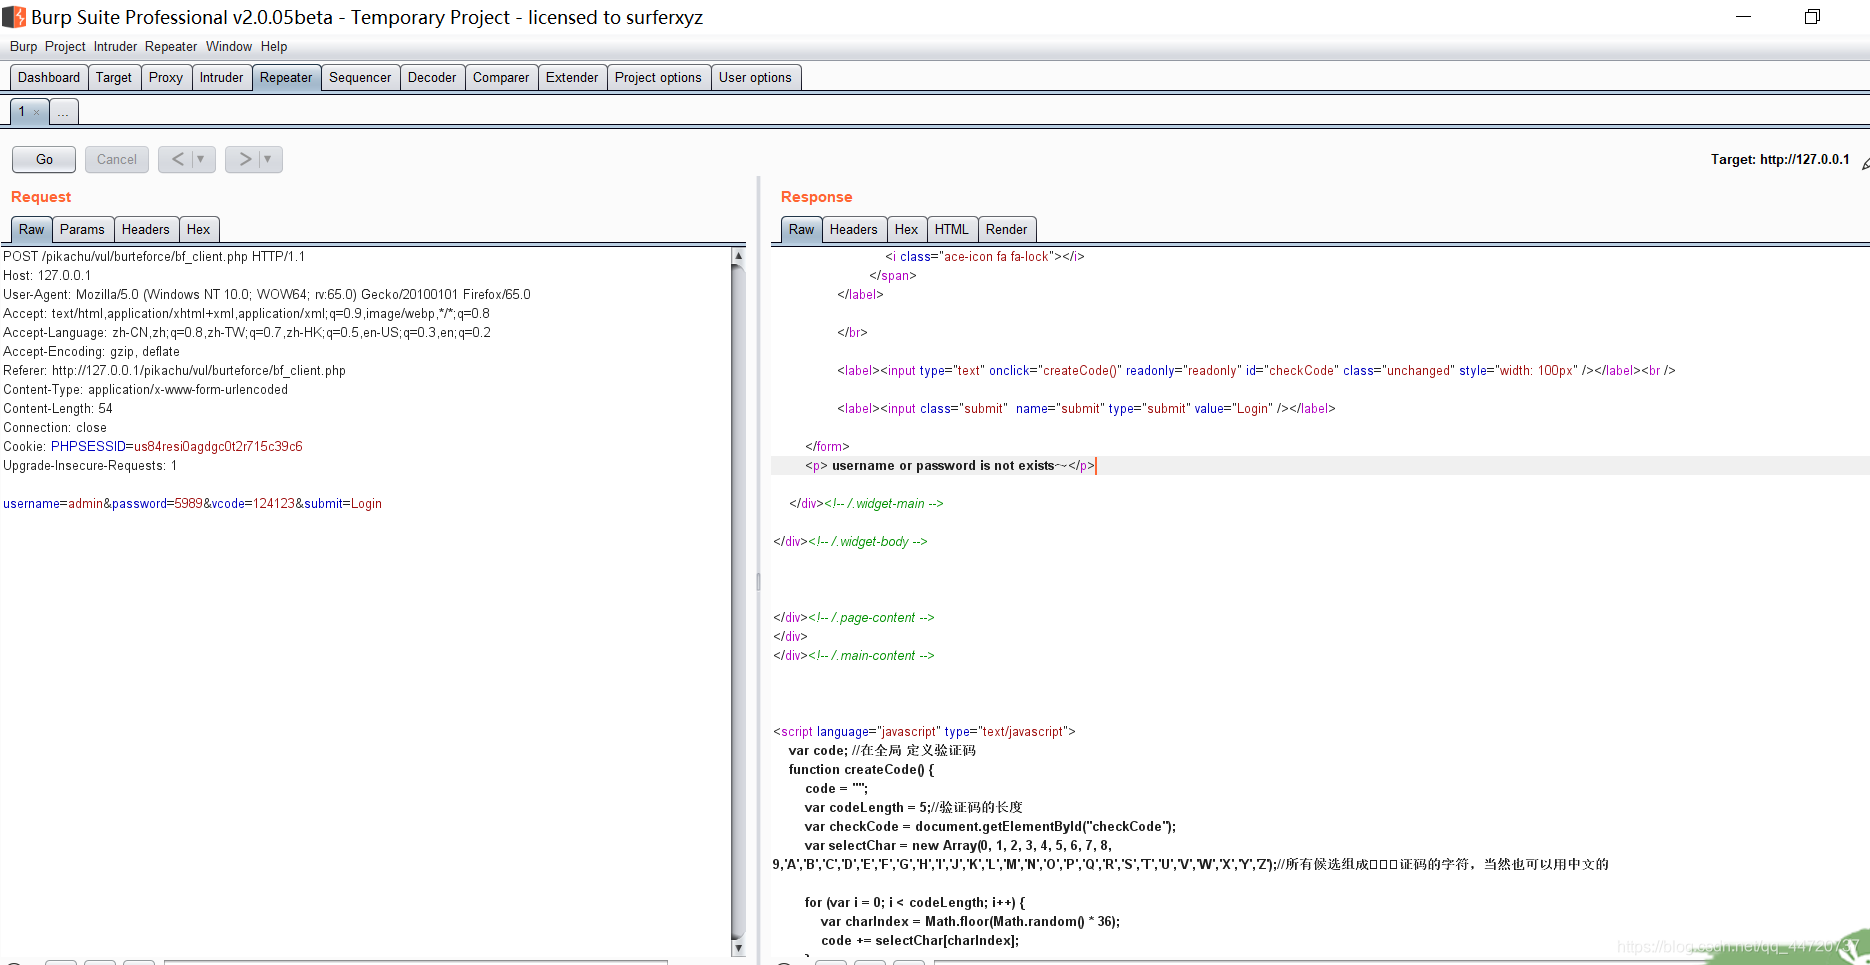Close repeater tab 1 with its x

click(x=37, y=112)
